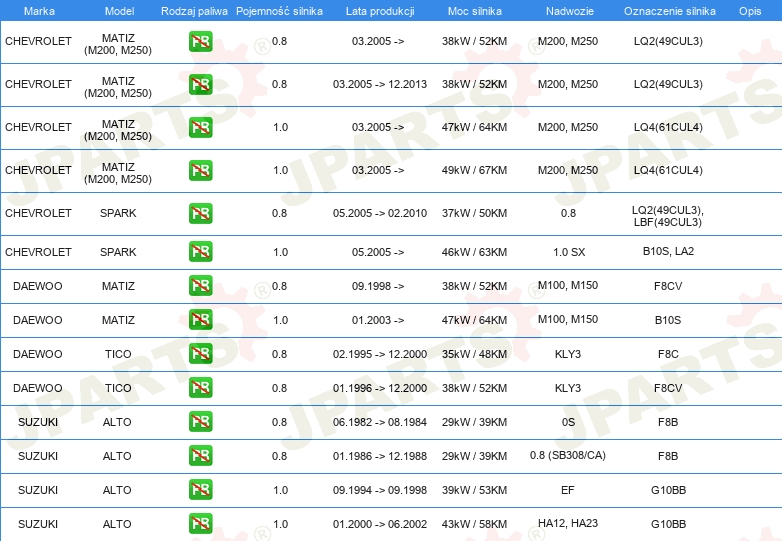The height and width of the screenshot is (541, 782).
Task: Click the Rodzaj paliwa column header
Action: pos(194,11)
